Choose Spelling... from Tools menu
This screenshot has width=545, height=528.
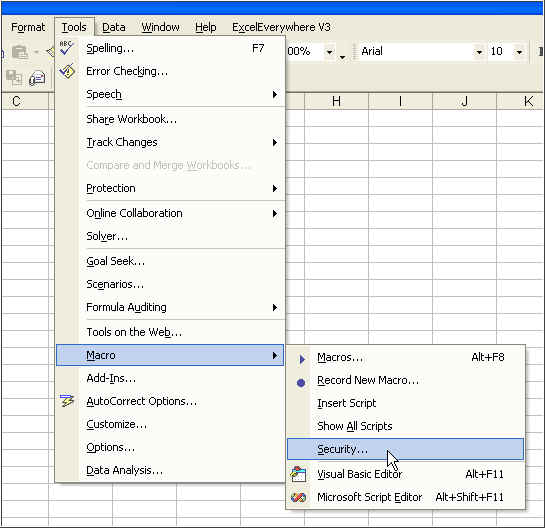[170, 48]
